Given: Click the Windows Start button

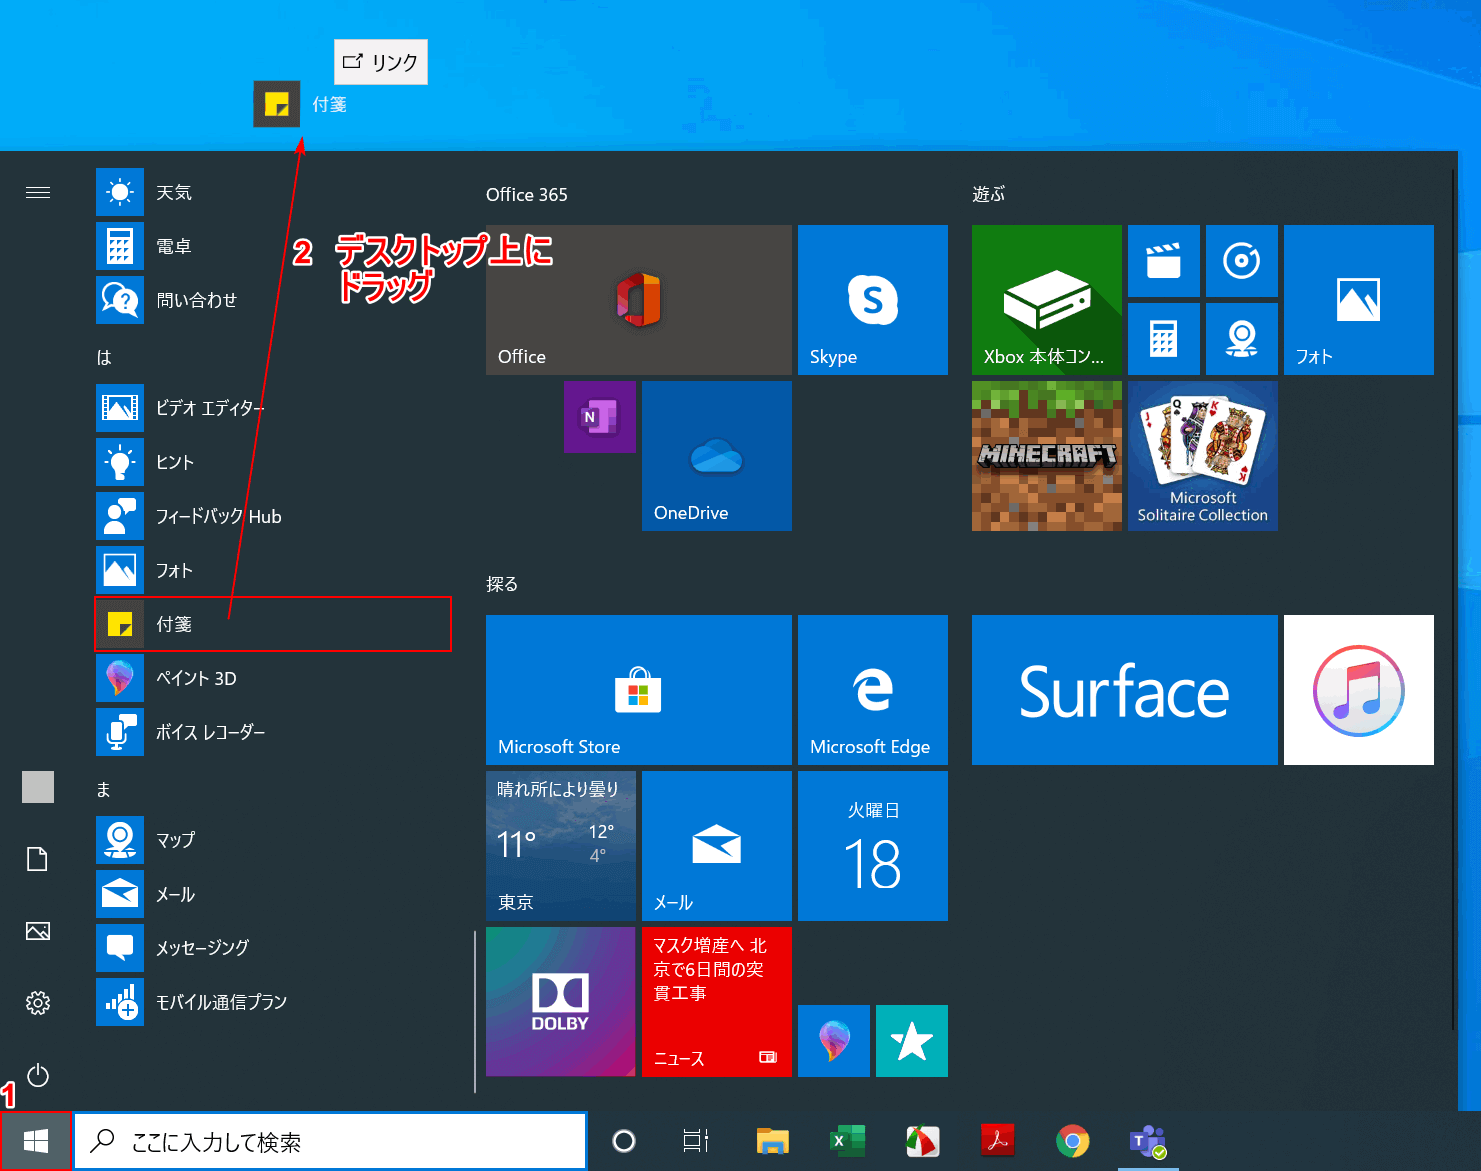Looking at the screenshot, I should pyautogui.click(x=36, y=1141).
